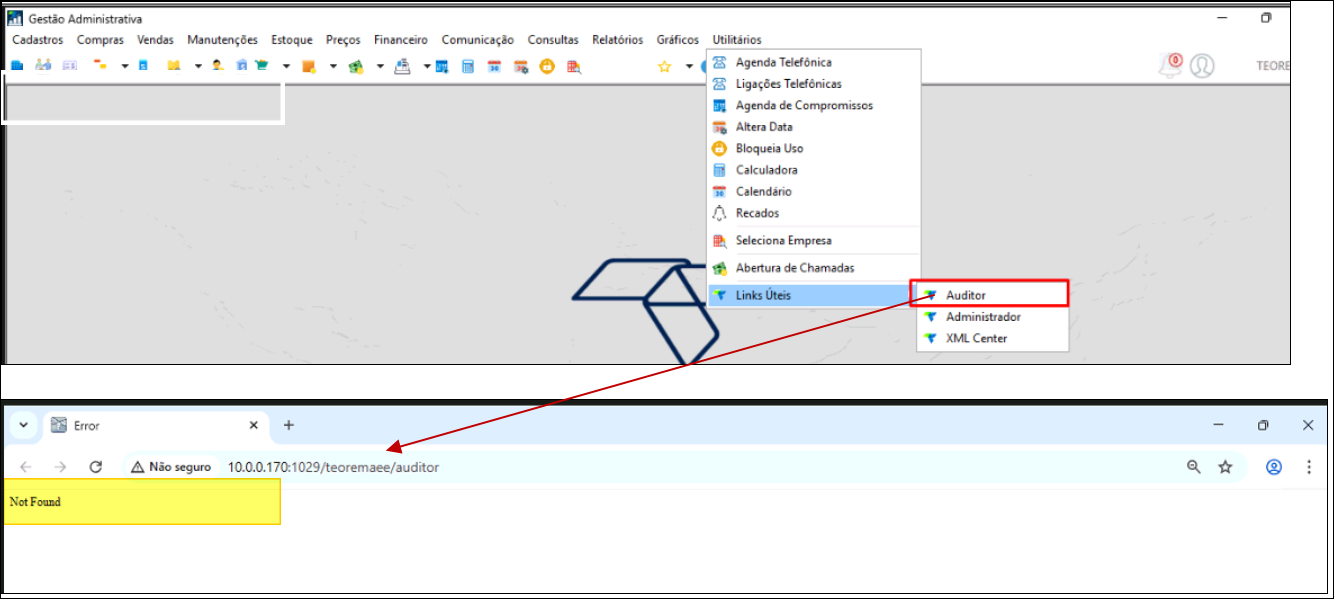Click the cash register toolbar icon
The height and width of the screenshot is (599, 1334).
click(x=403, y=67)
